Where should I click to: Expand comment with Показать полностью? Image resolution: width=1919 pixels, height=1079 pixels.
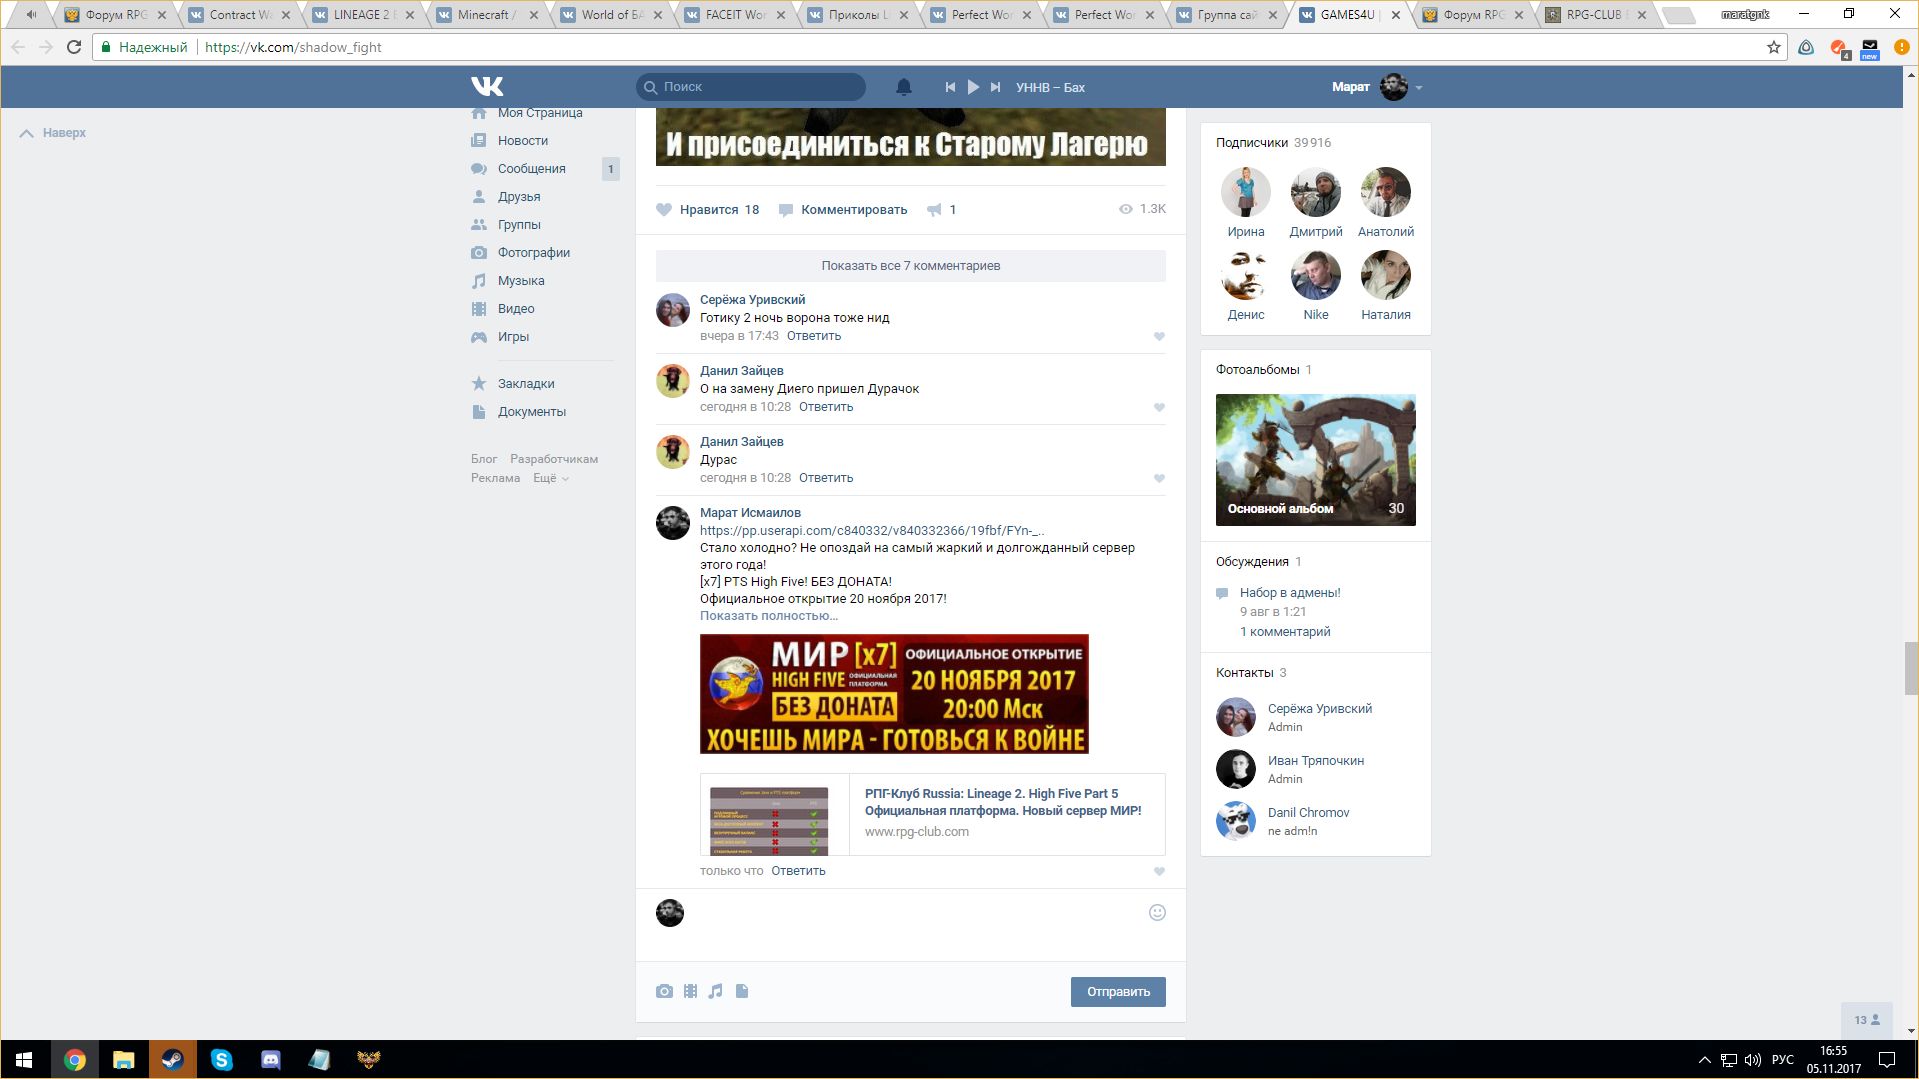[x=769, y=616]
